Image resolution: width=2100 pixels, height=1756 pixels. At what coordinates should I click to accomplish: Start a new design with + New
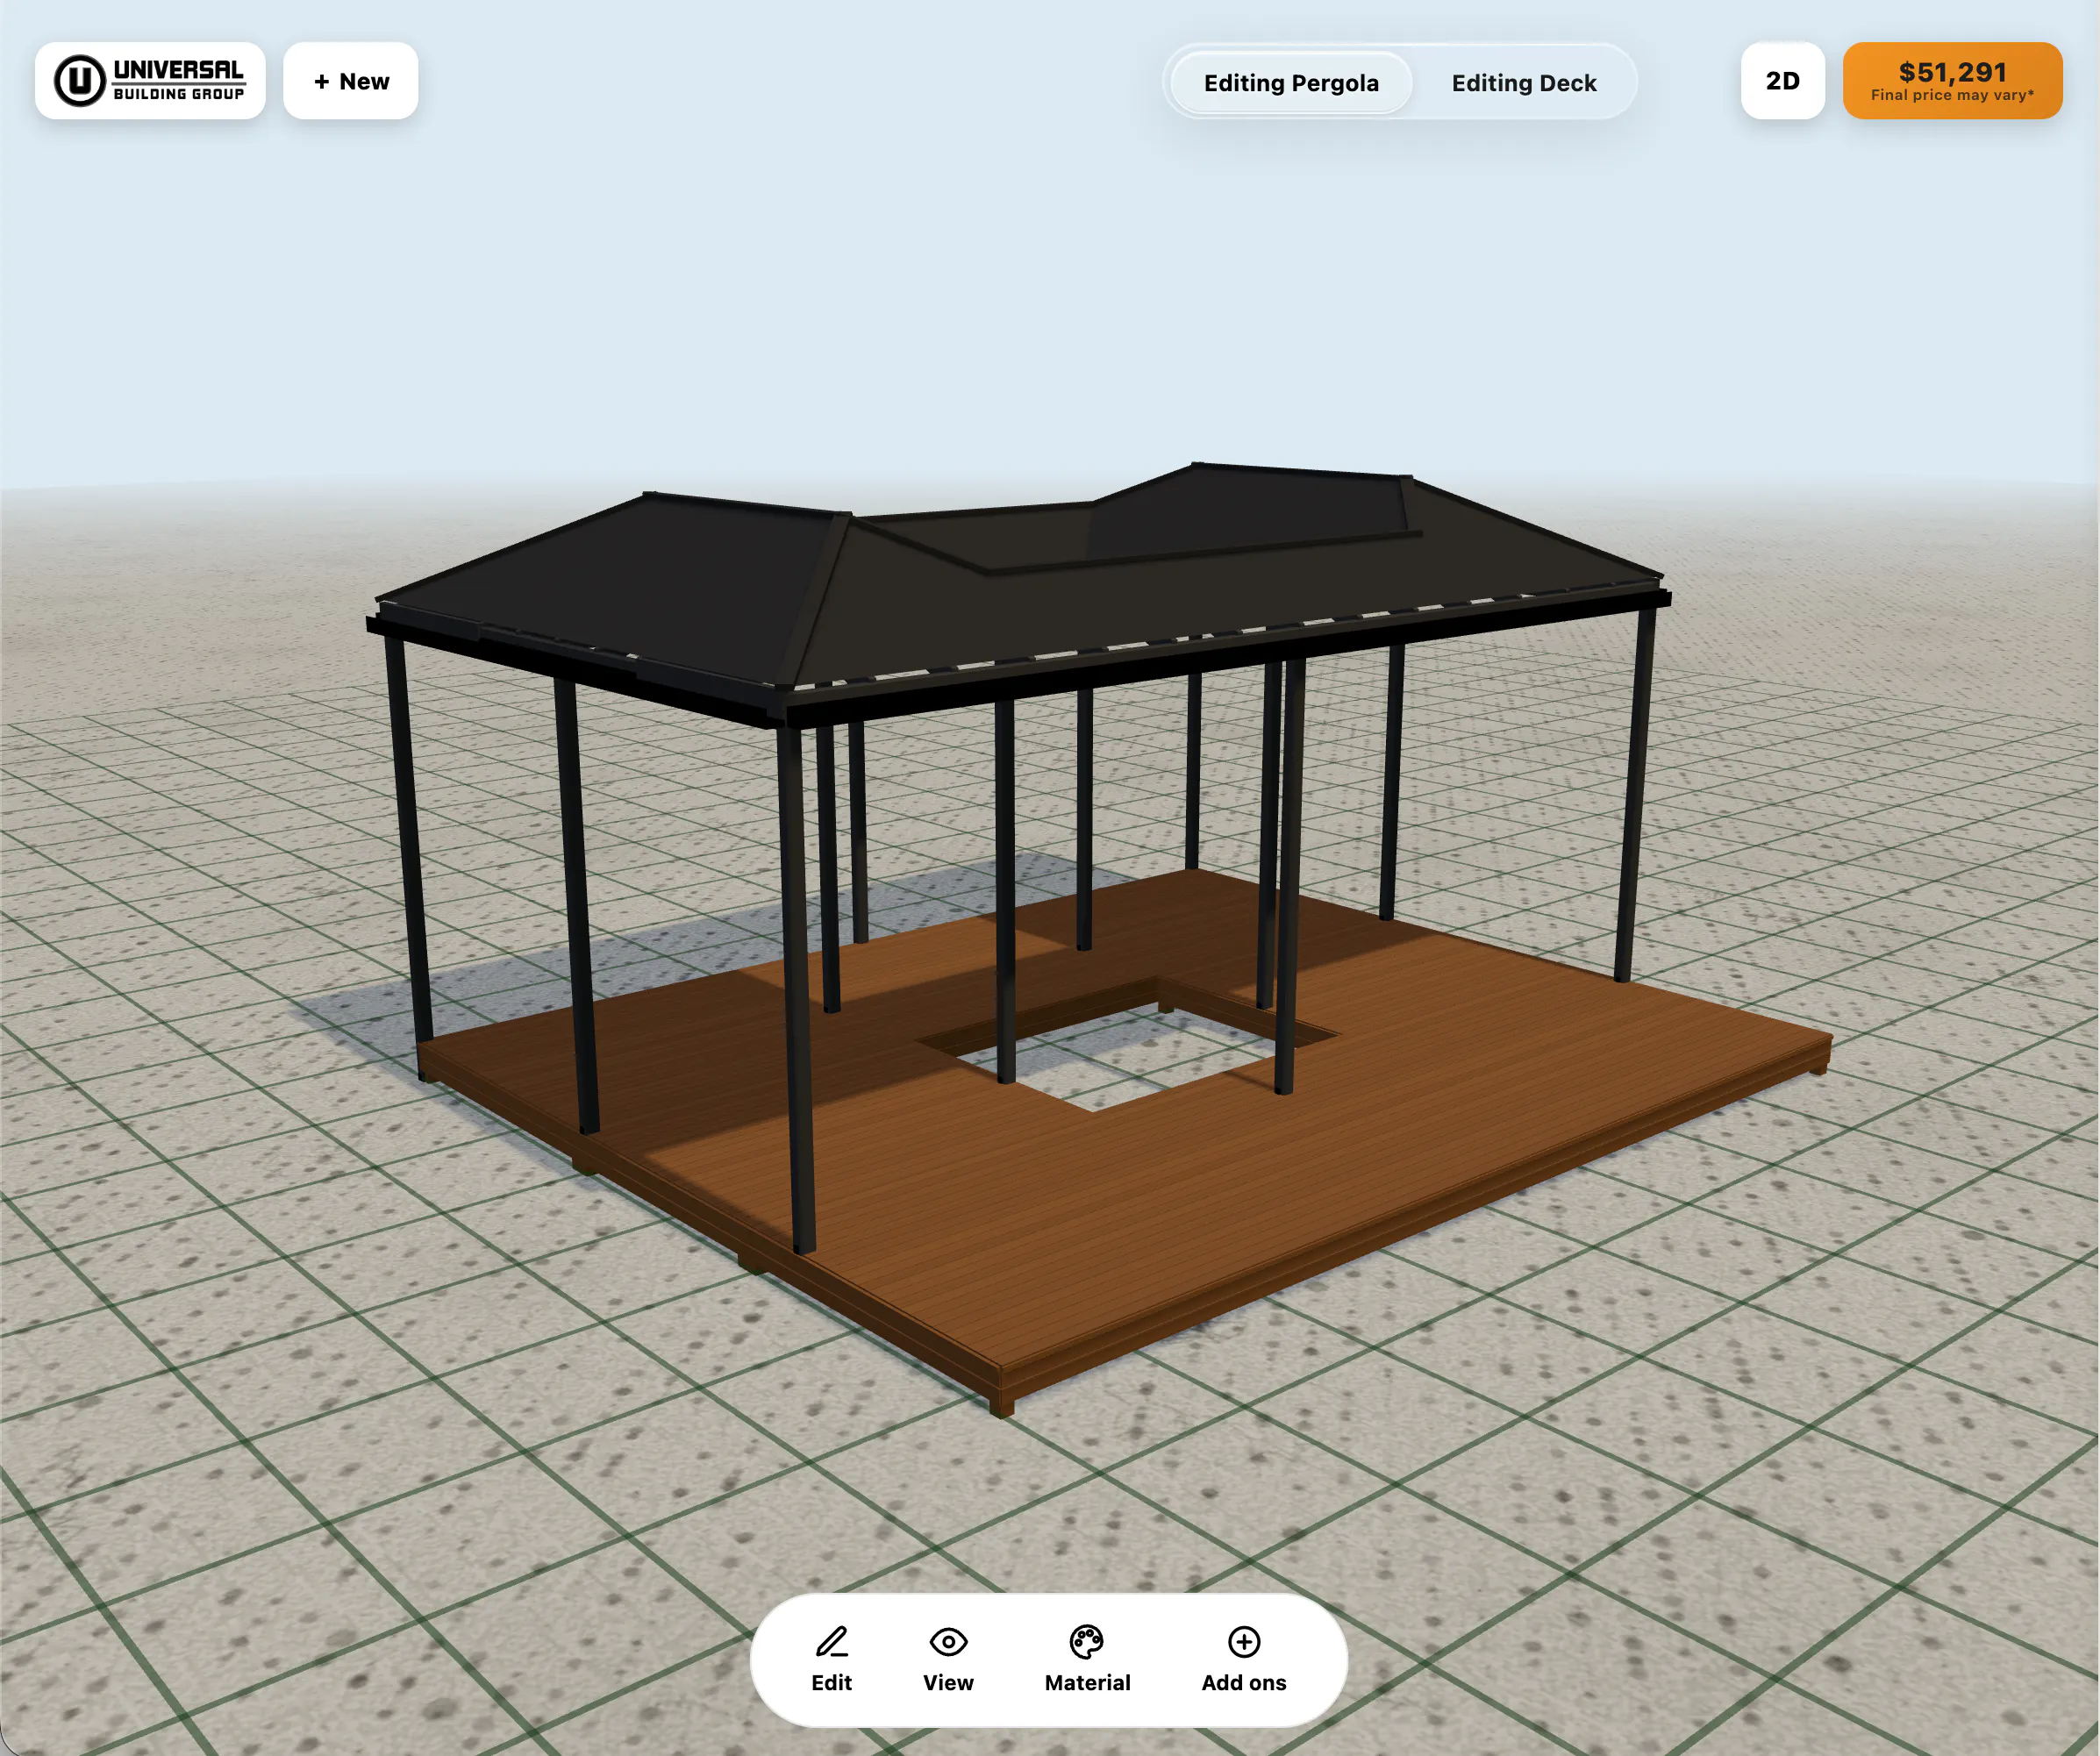pos(351,81)
